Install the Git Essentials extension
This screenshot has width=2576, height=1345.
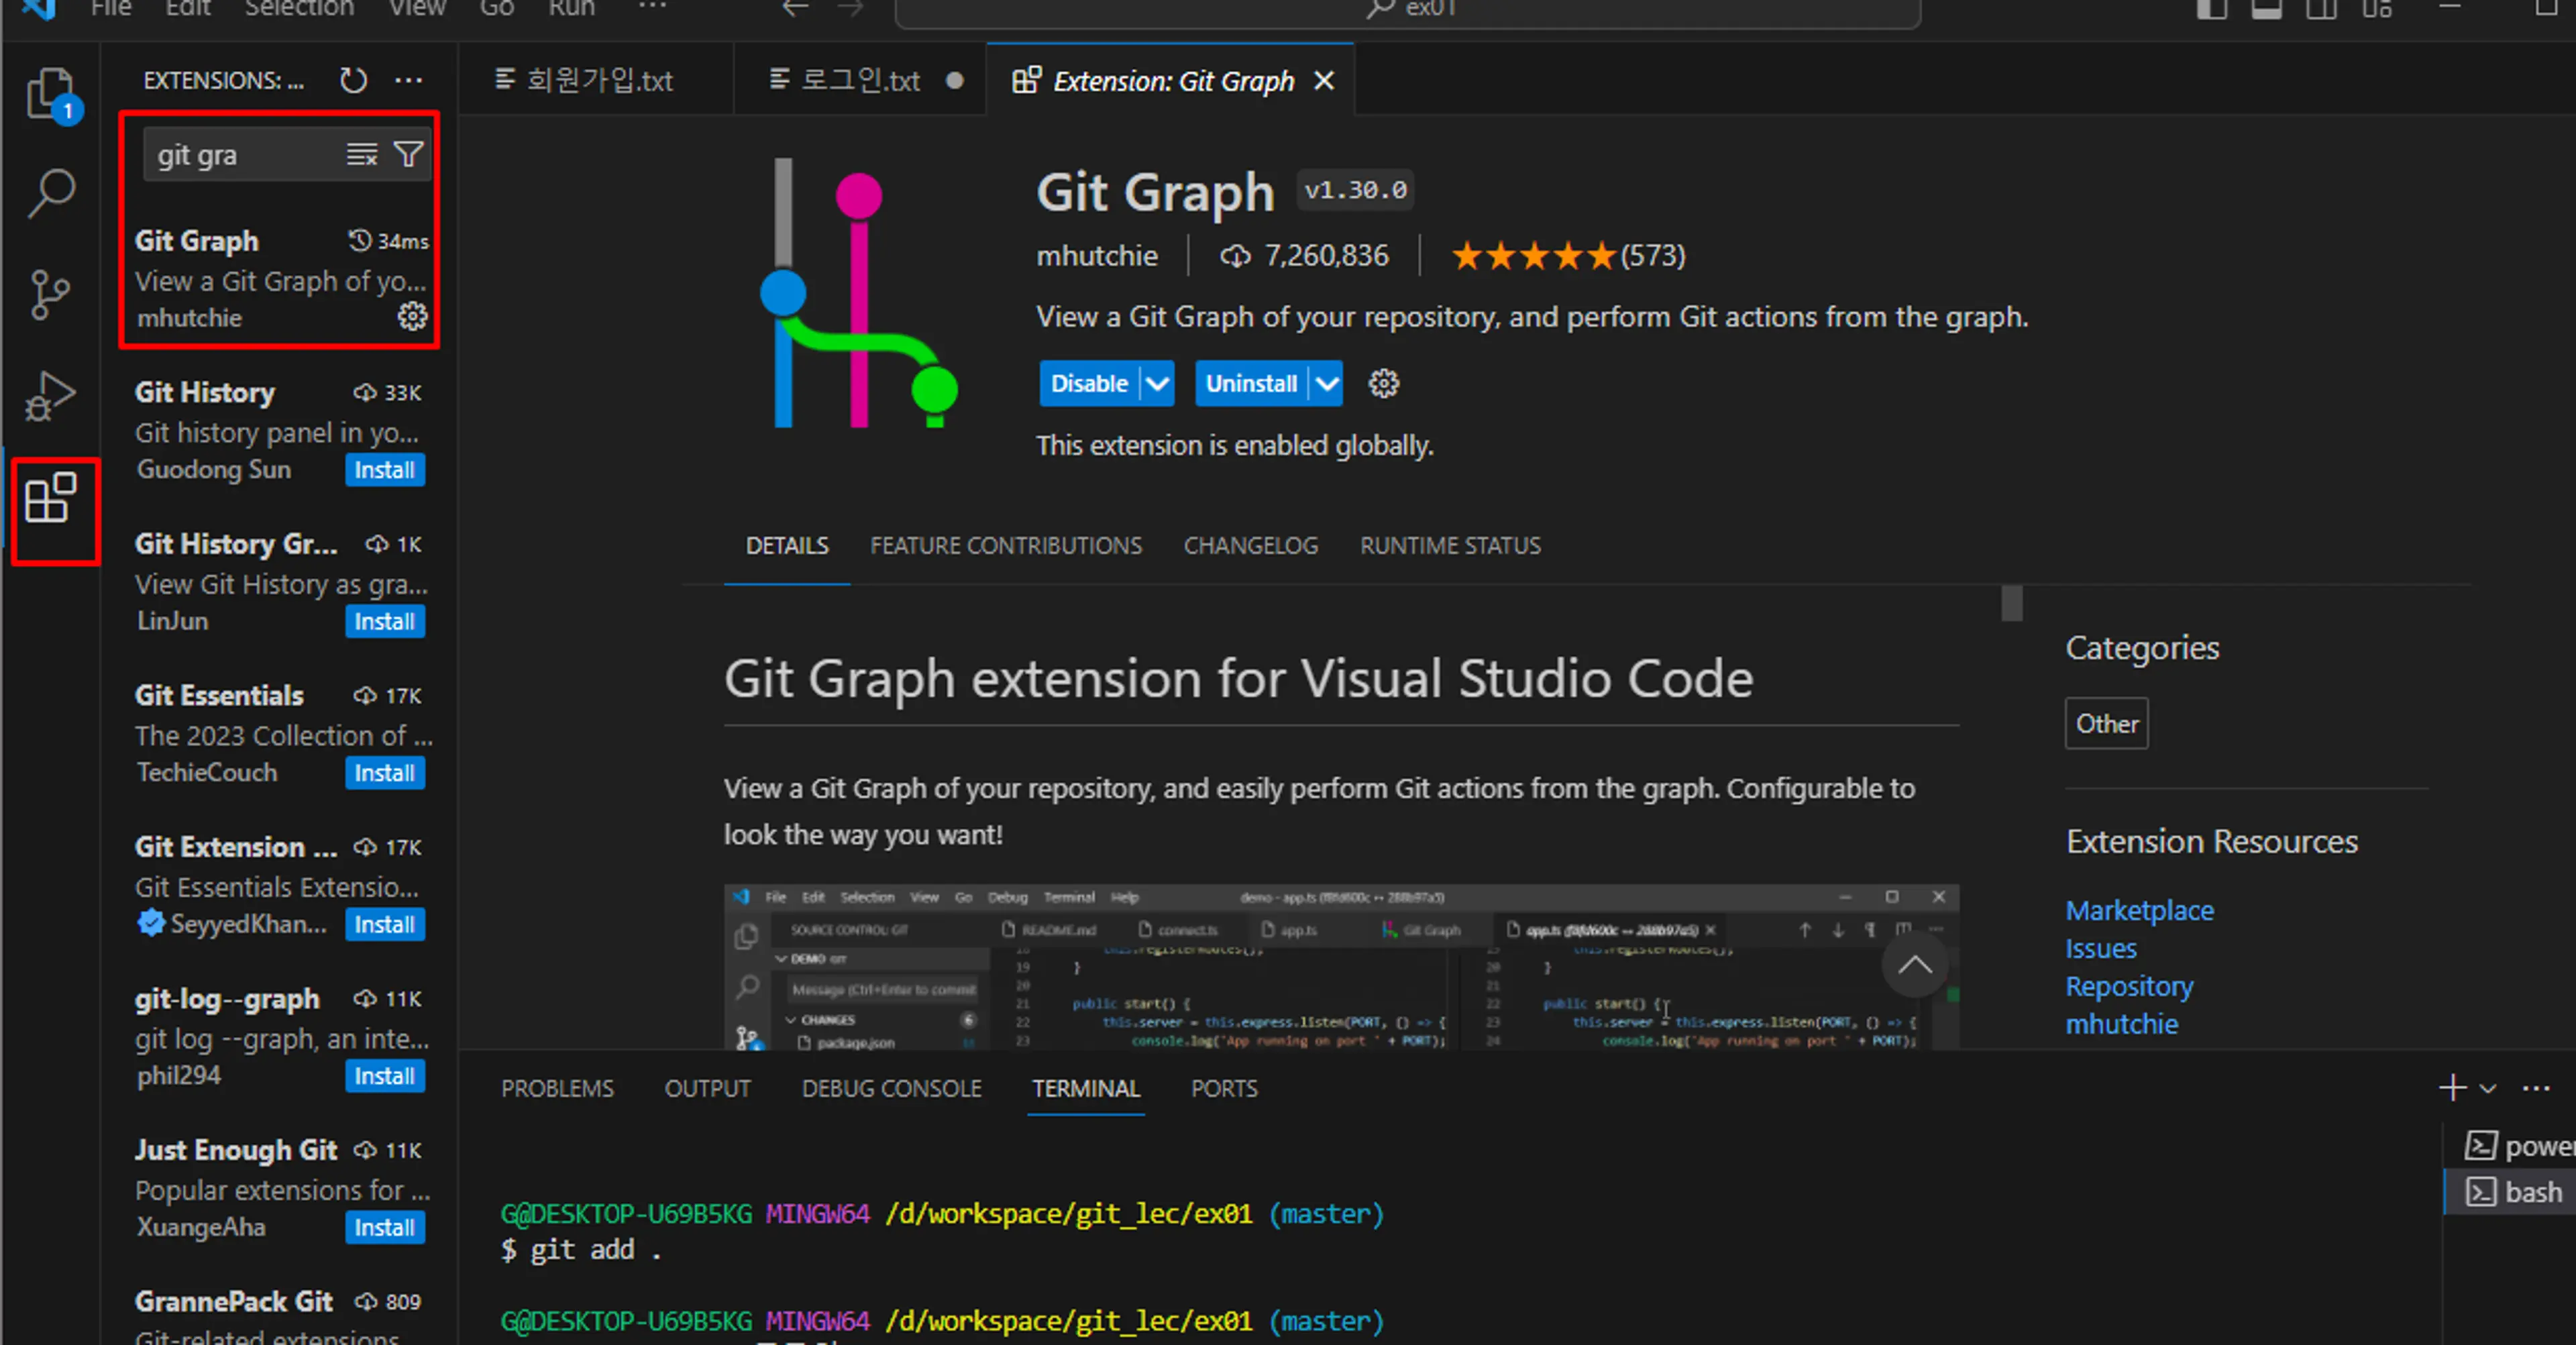pyautogui.click(x=384, y=773)
